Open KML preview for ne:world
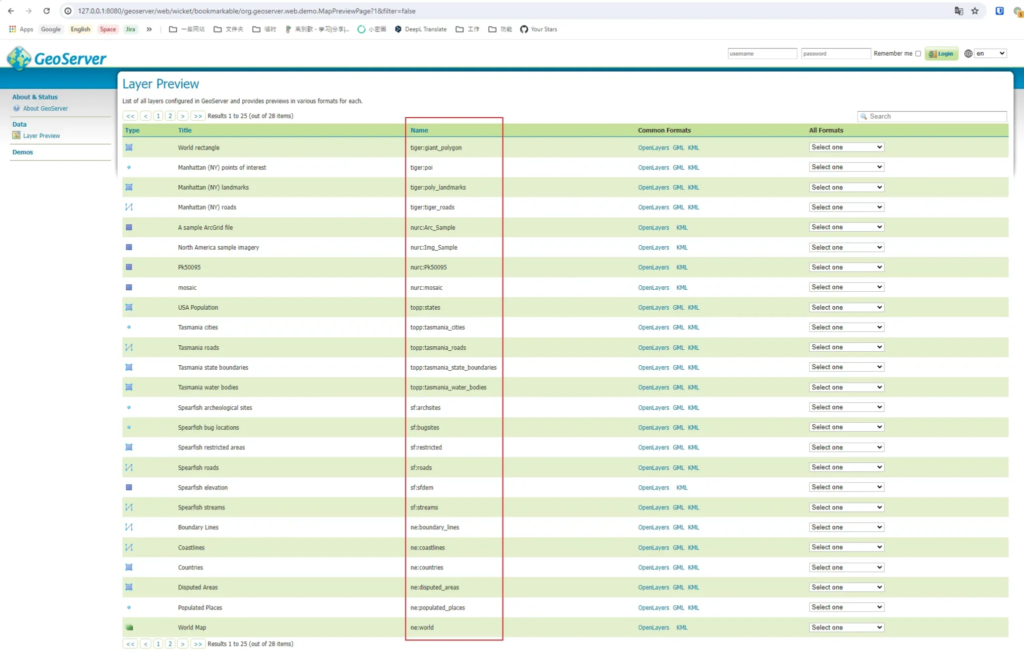This screenshot has height=655, width=1024. pos(682,628)
